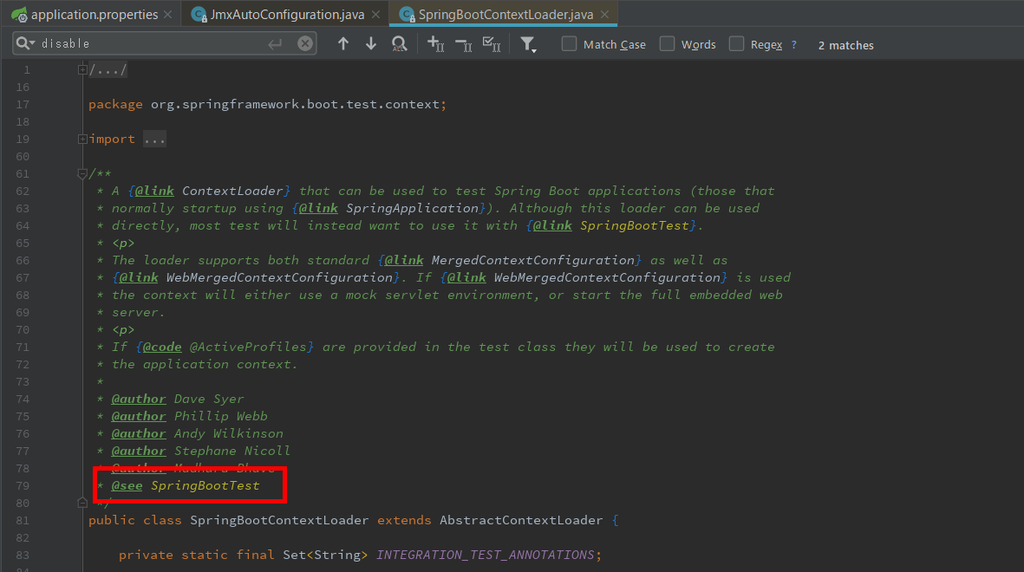Screen dimensions: 1024x572
Task: Enable the Match Case checkbox
Action: (x=569, y=44)
